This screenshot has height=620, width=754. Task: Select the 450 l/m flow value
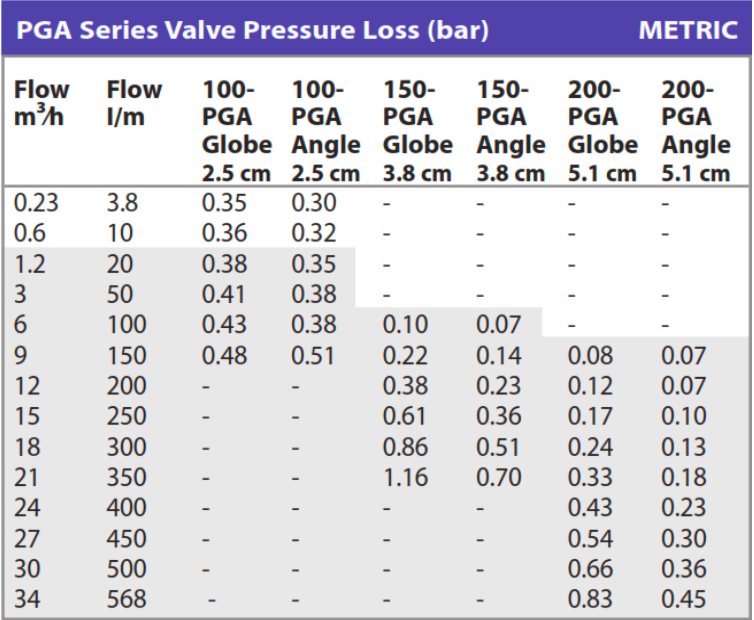126,538
